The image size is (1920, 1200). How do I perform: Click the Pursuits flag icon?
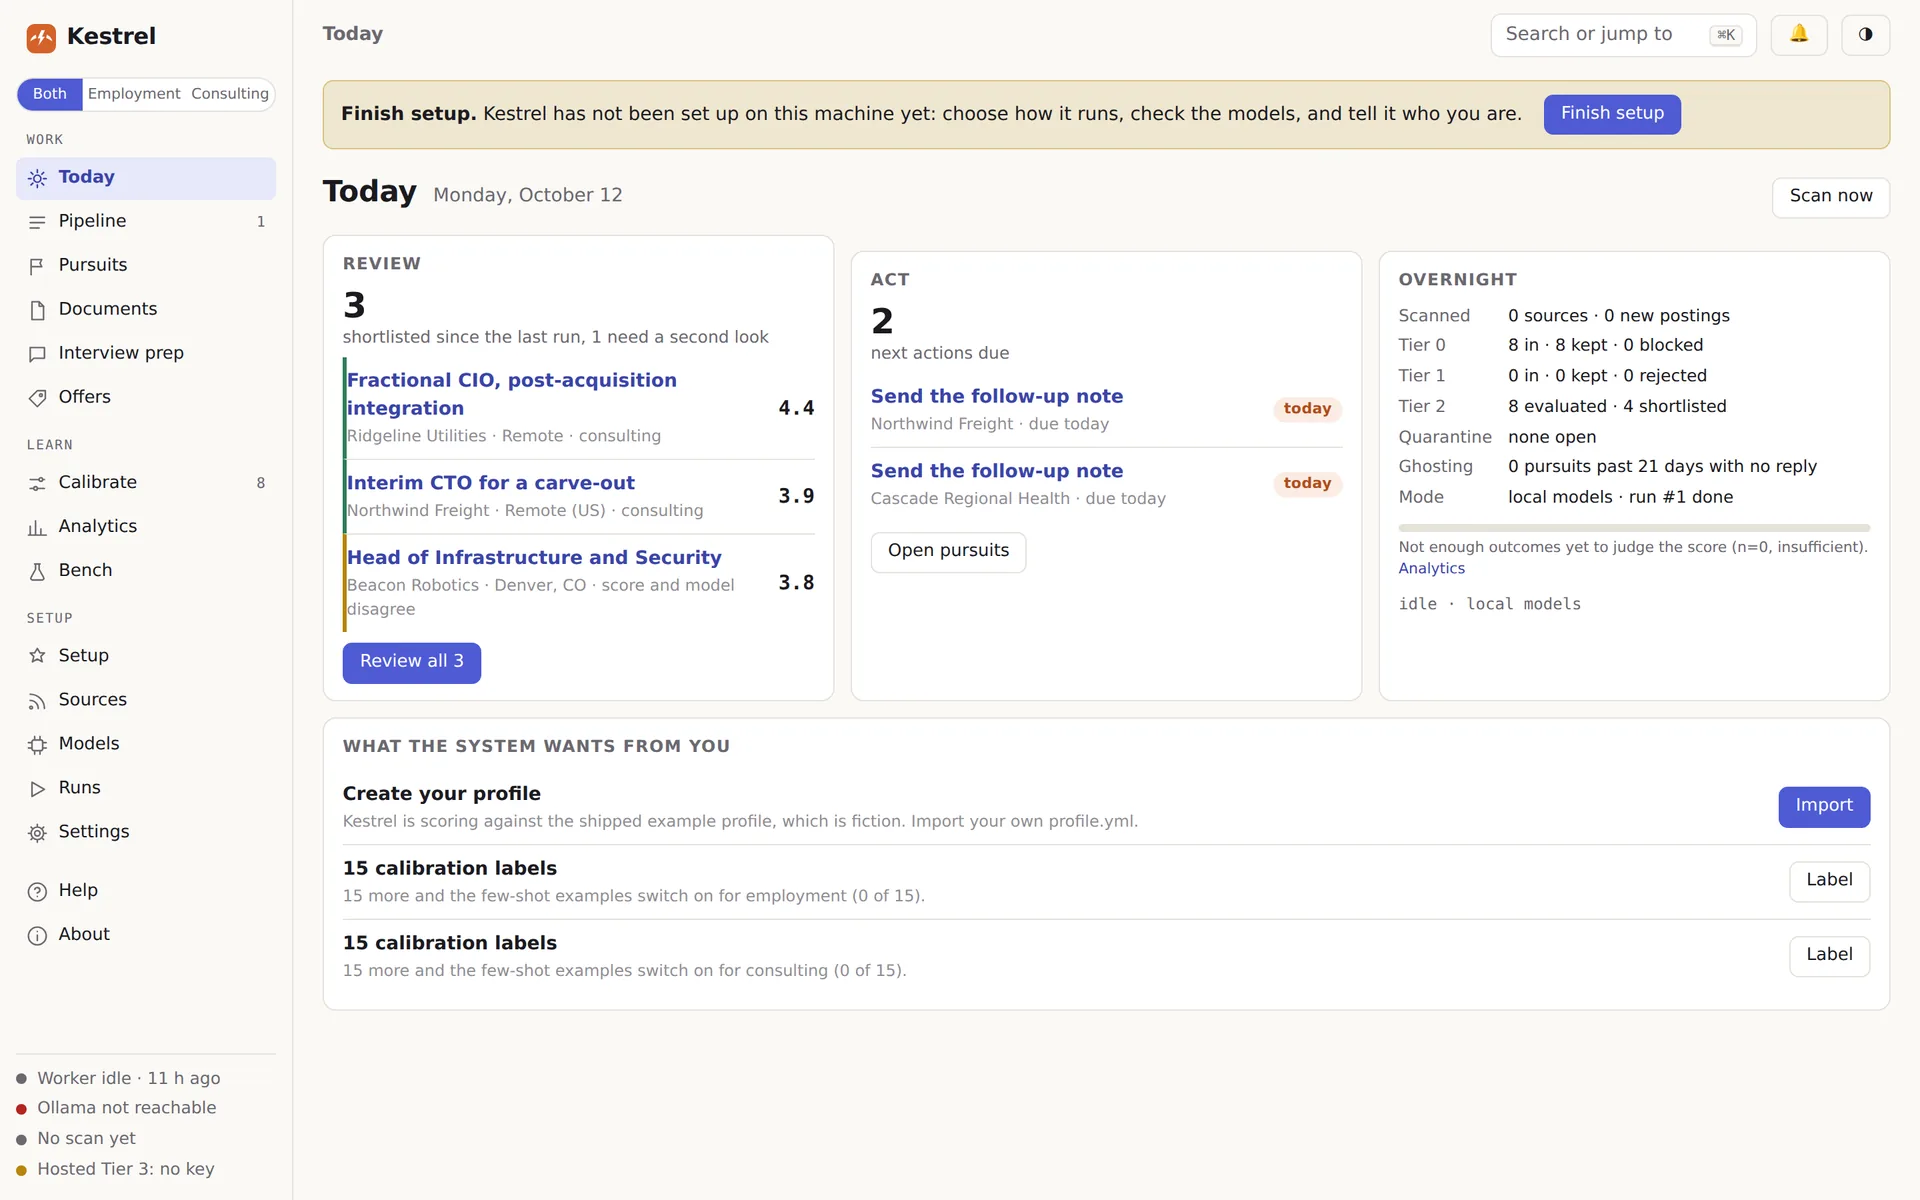(37, 266)
